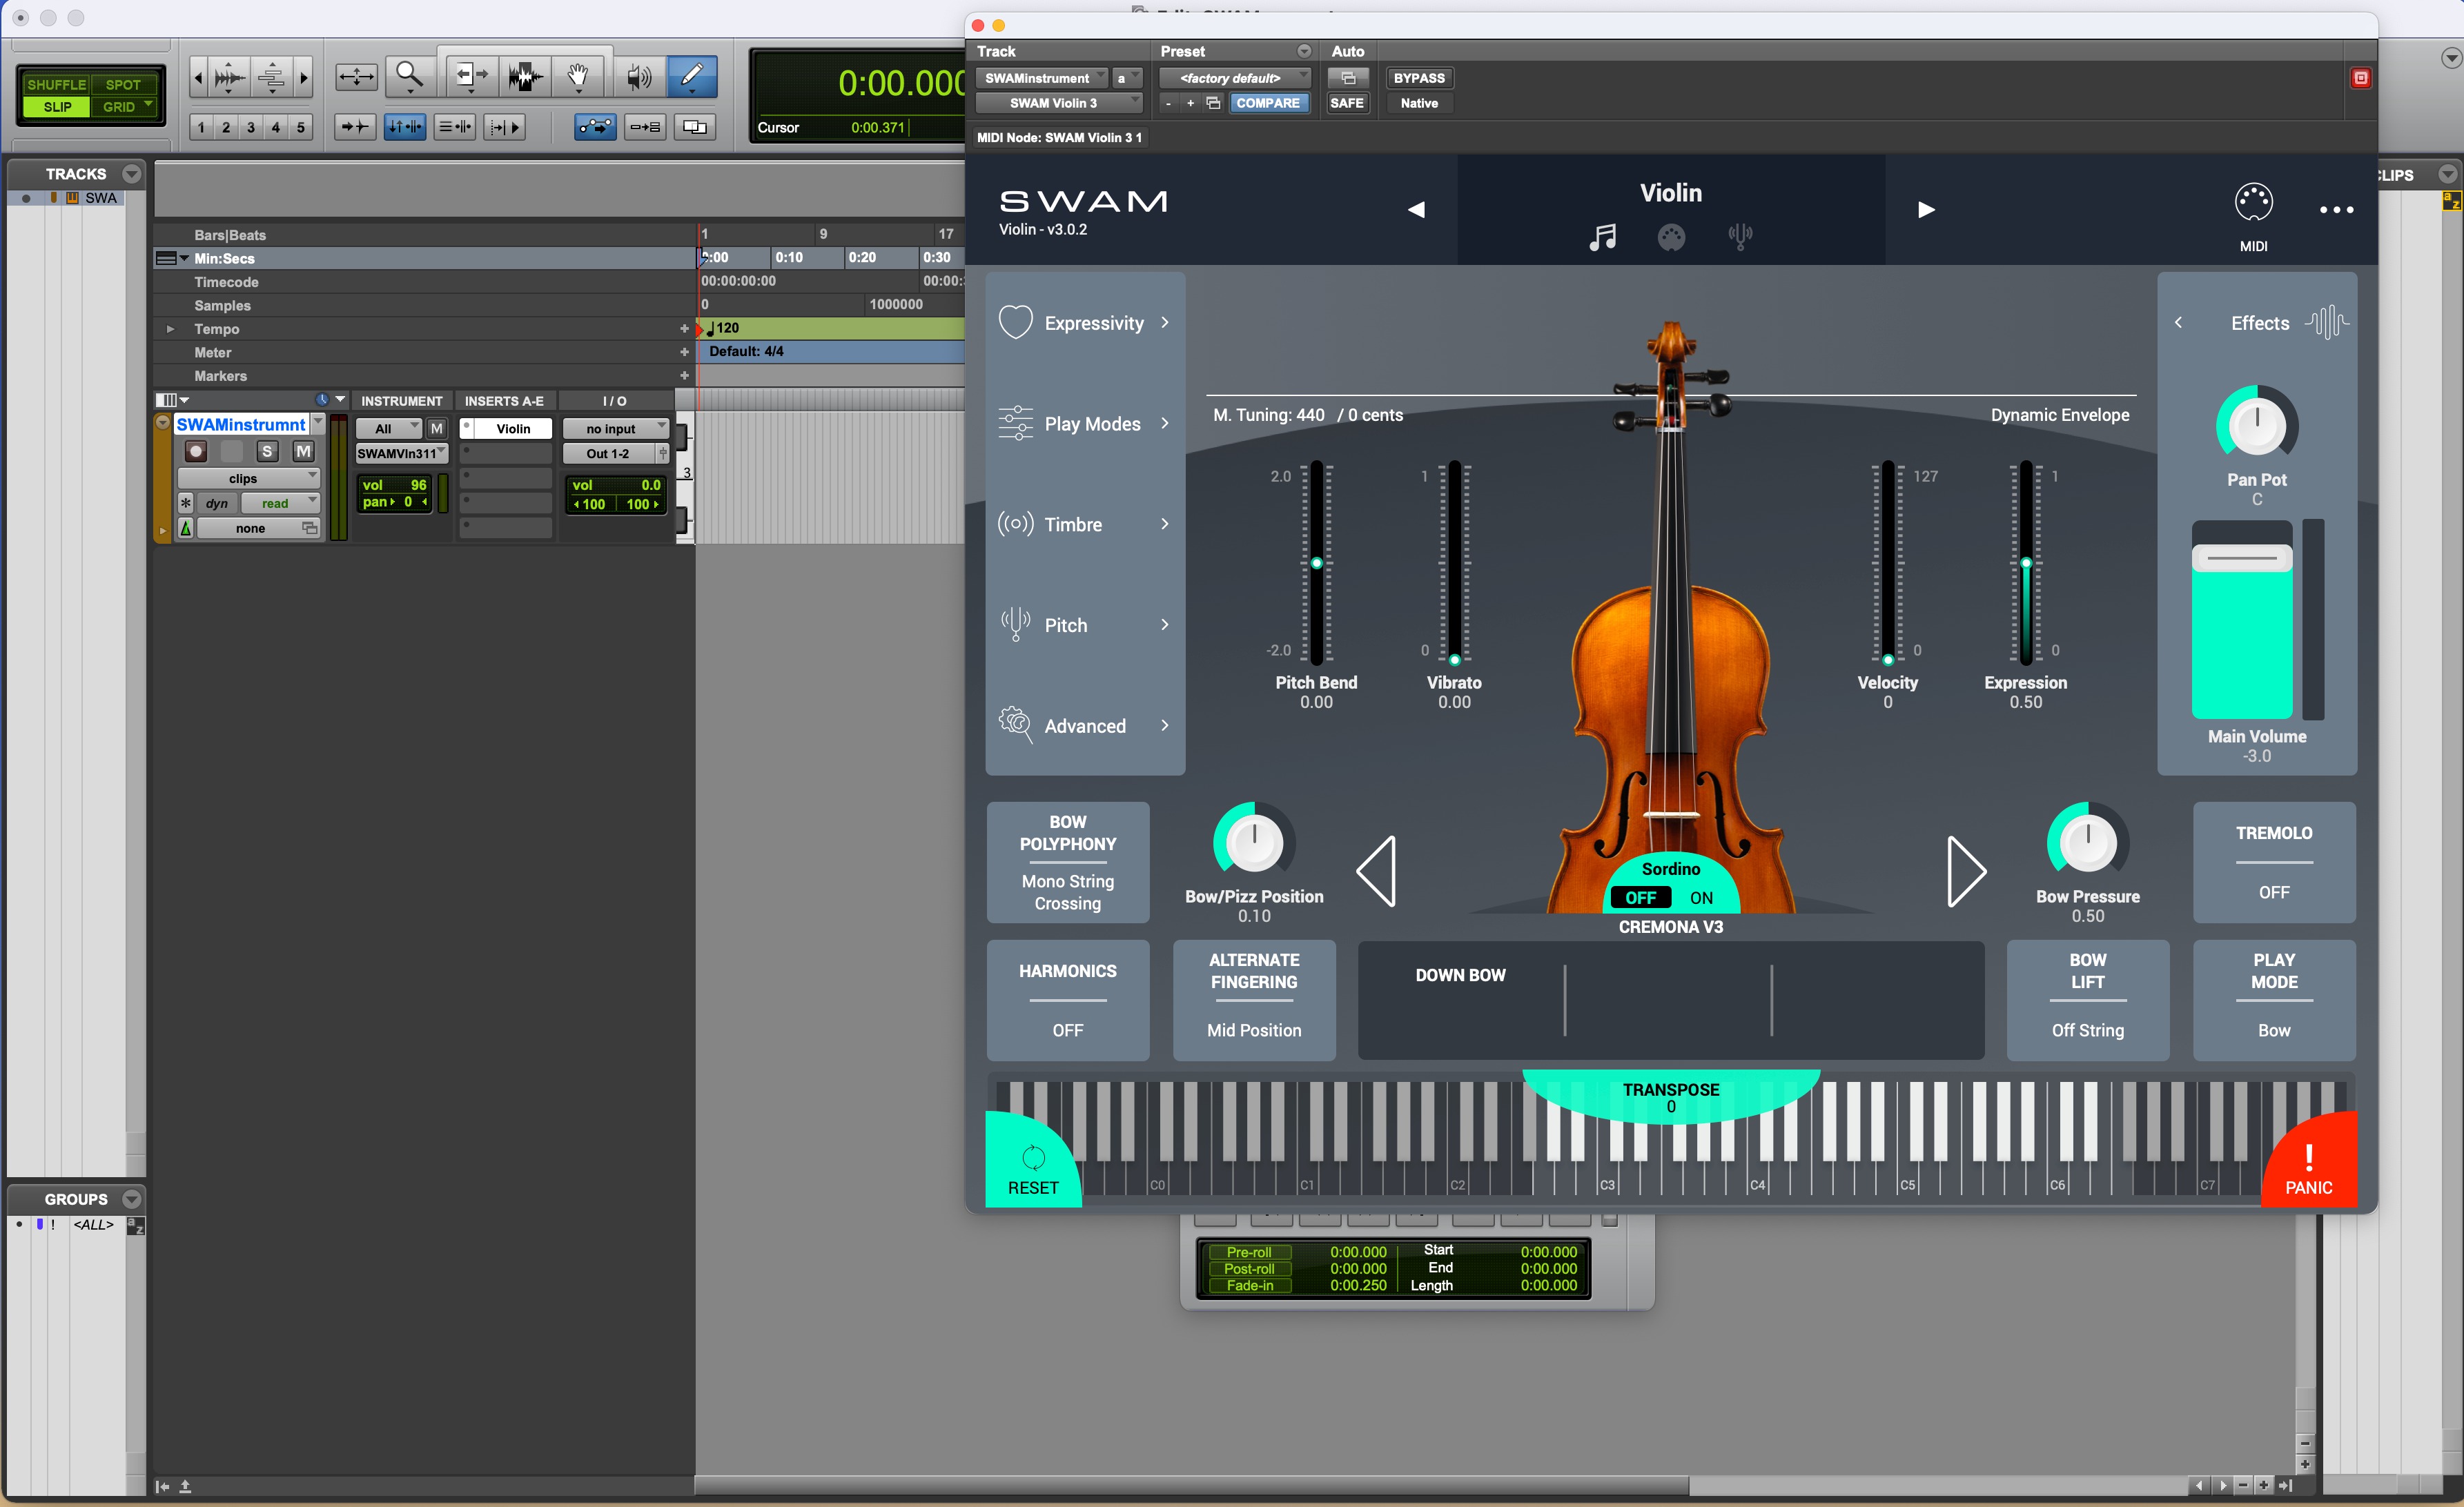Toggle the track Solo button

click(x=267, y=452)
